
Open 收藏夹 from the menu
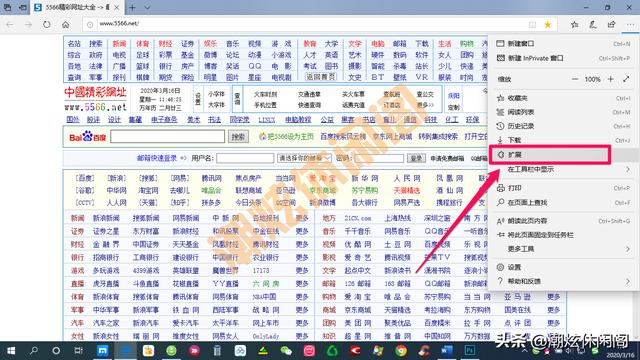click(x=563, y=98)
